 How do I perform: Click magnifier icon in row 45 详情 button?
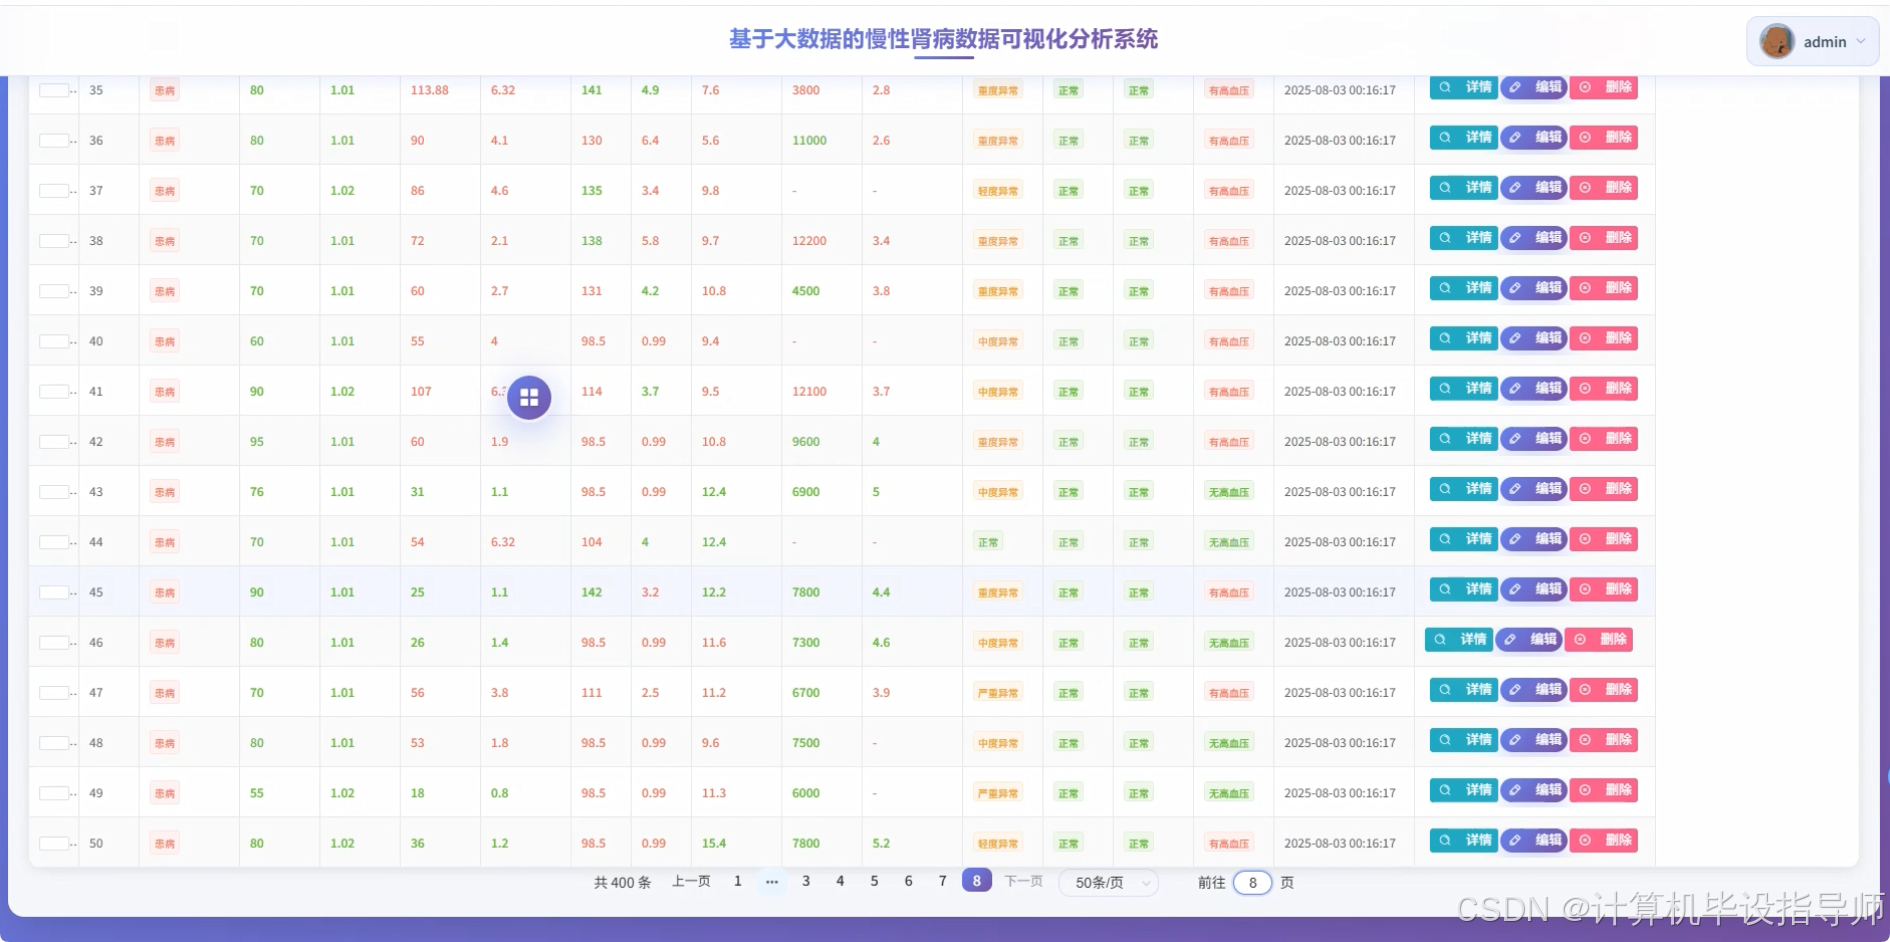coord(1445,589)
